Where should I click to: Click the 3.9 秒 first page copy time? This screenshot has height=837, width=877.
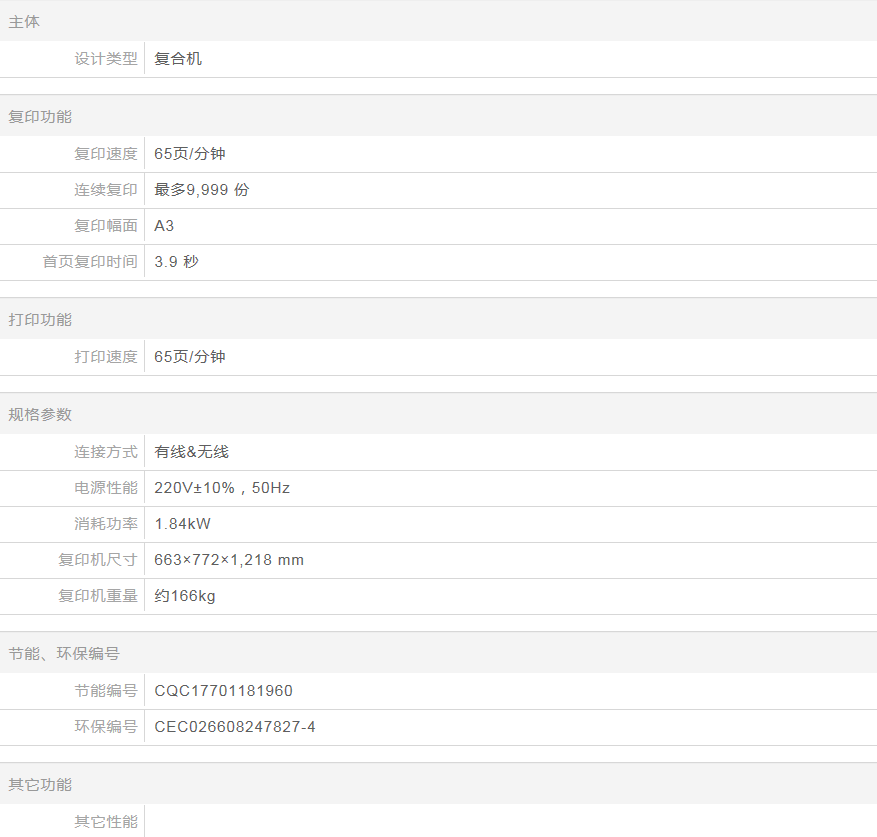coord(177,262)
